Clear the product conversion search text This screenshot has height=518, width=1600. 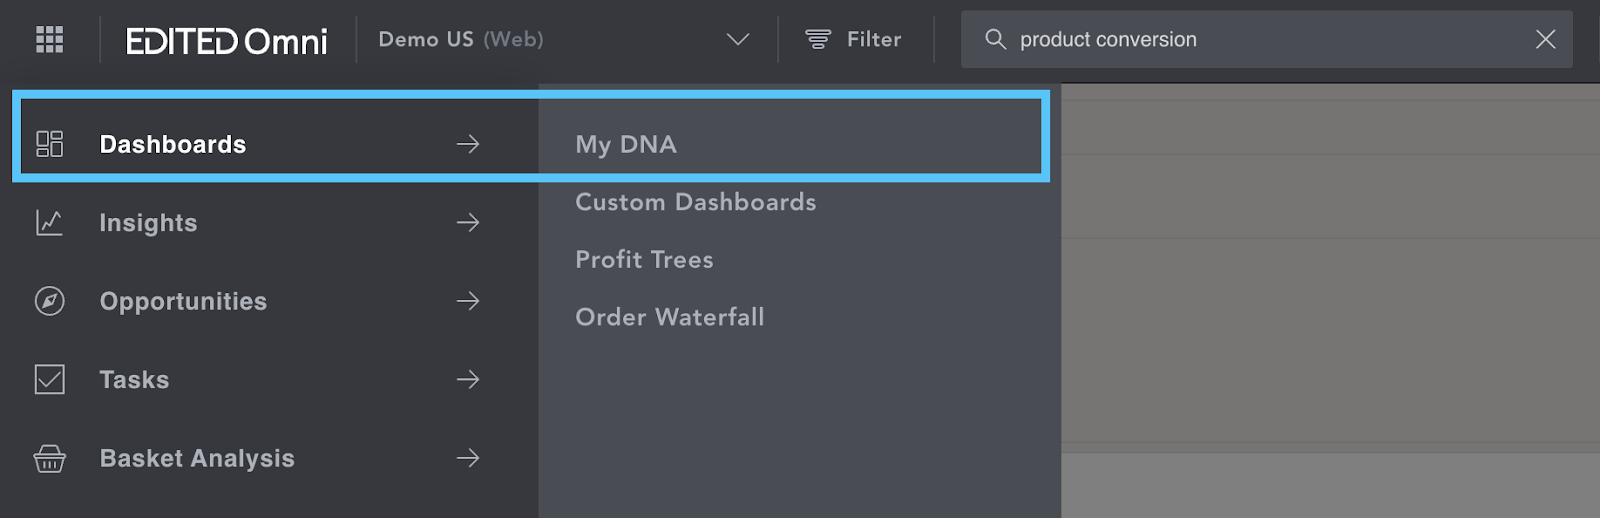(x=1545, y=39)
